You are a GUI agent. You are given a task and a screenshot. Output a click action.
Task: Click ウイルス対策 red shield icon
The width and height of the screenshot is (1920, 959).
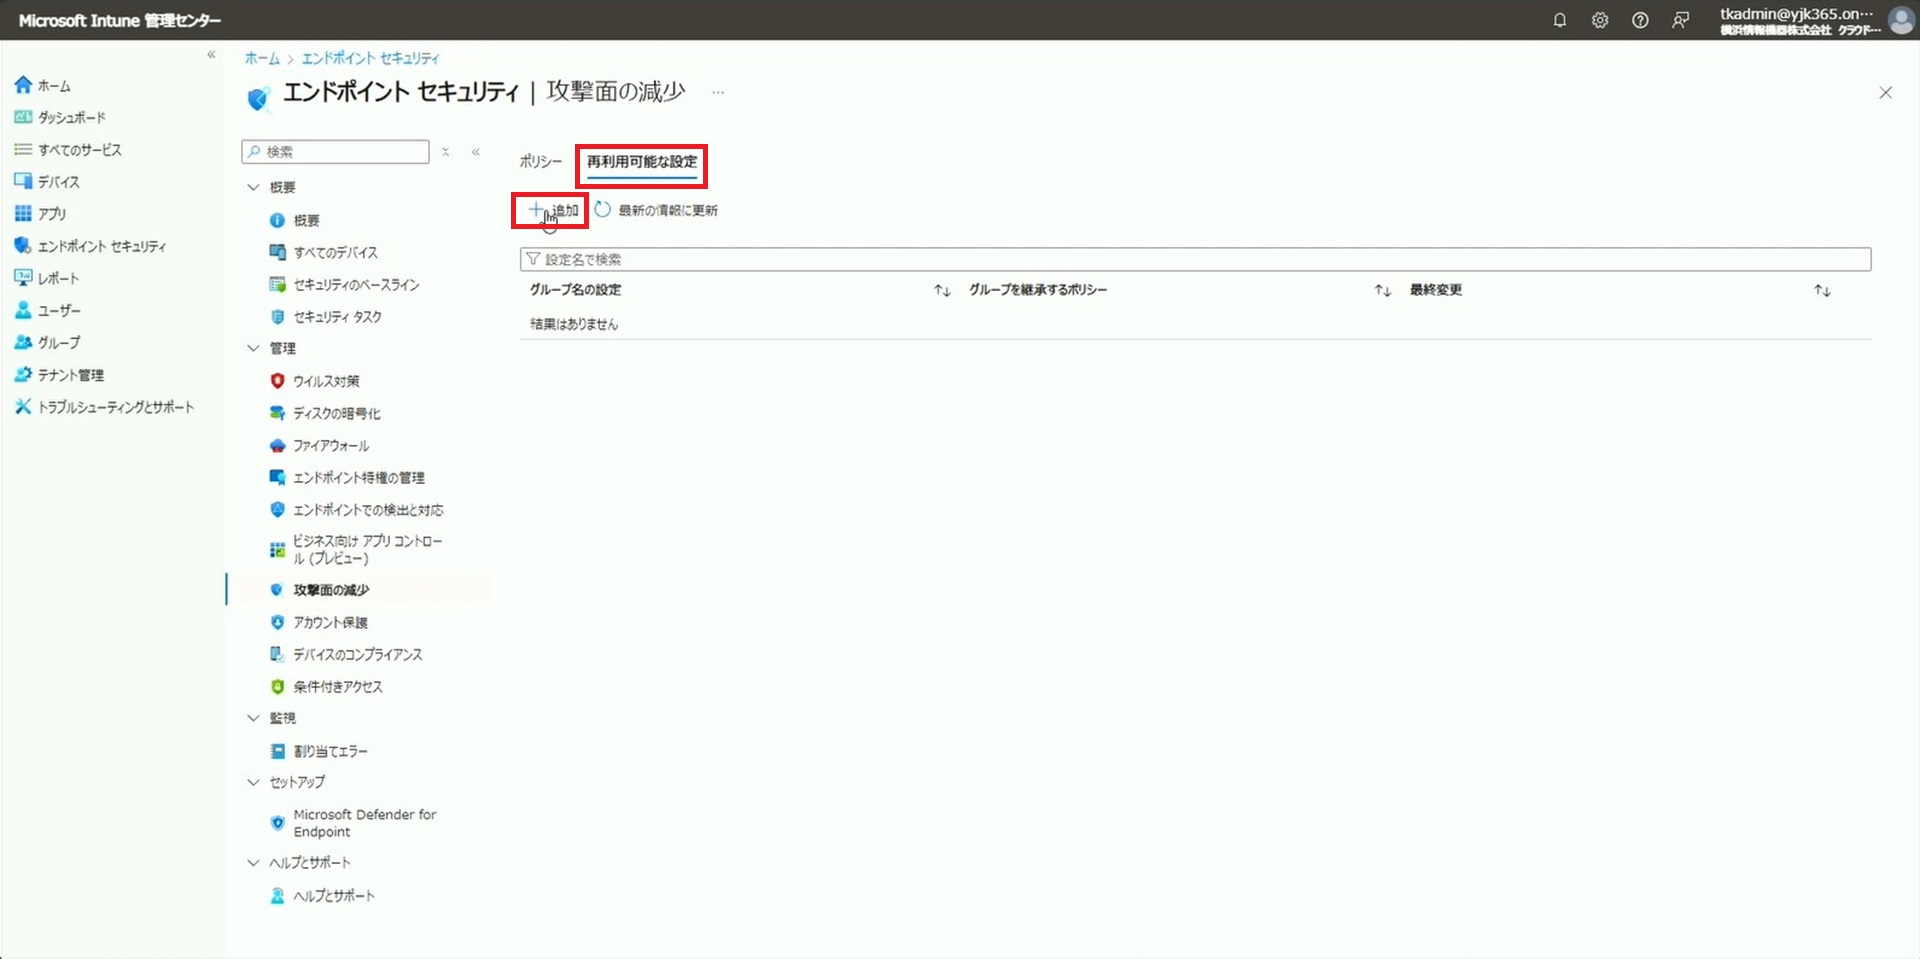277,381
